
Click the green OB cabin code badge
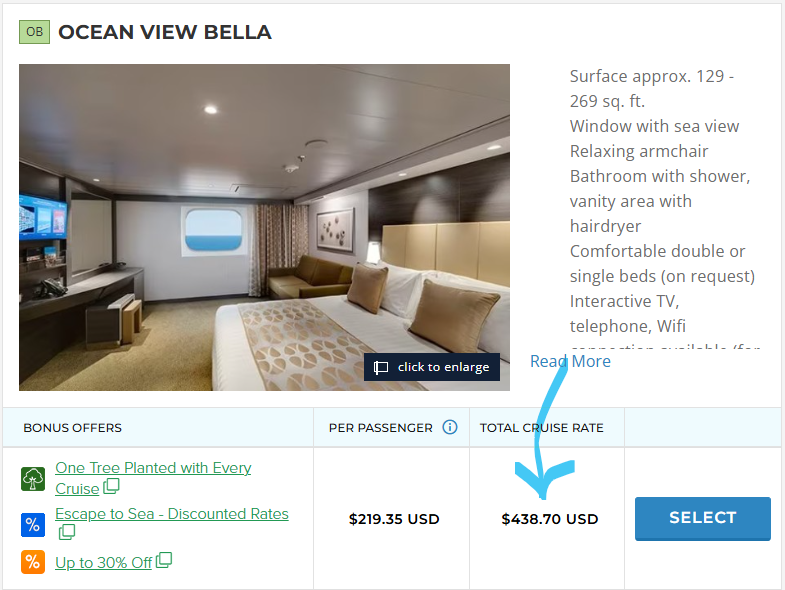point(35,32)
